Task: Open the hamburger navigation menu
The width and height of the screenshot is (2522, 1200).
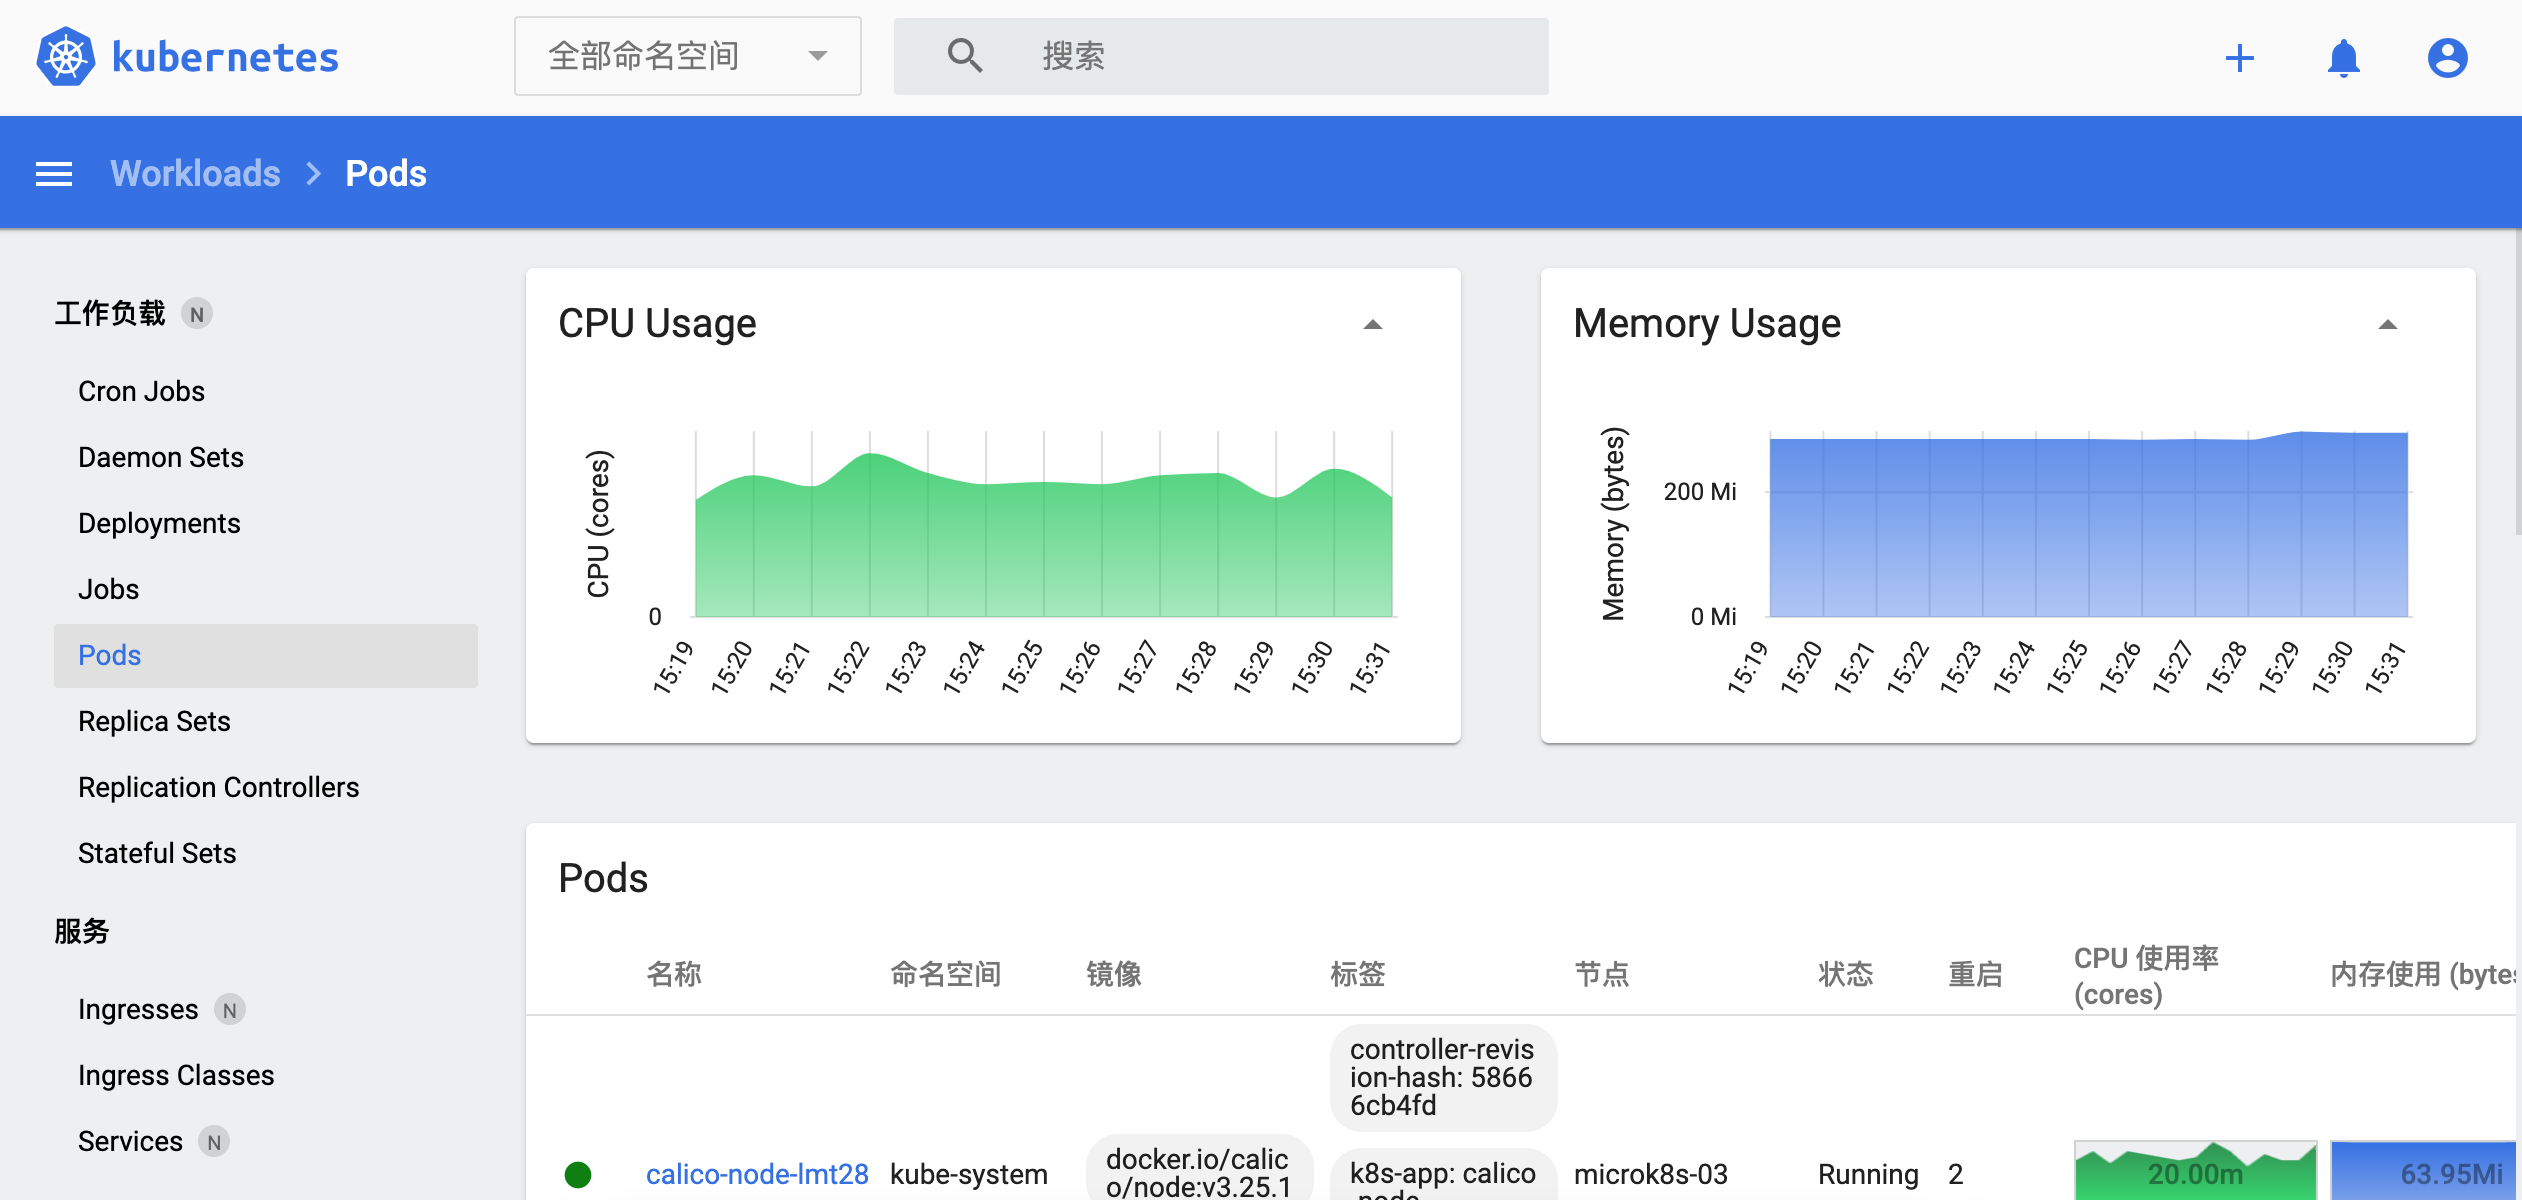Action: (54, 174)
